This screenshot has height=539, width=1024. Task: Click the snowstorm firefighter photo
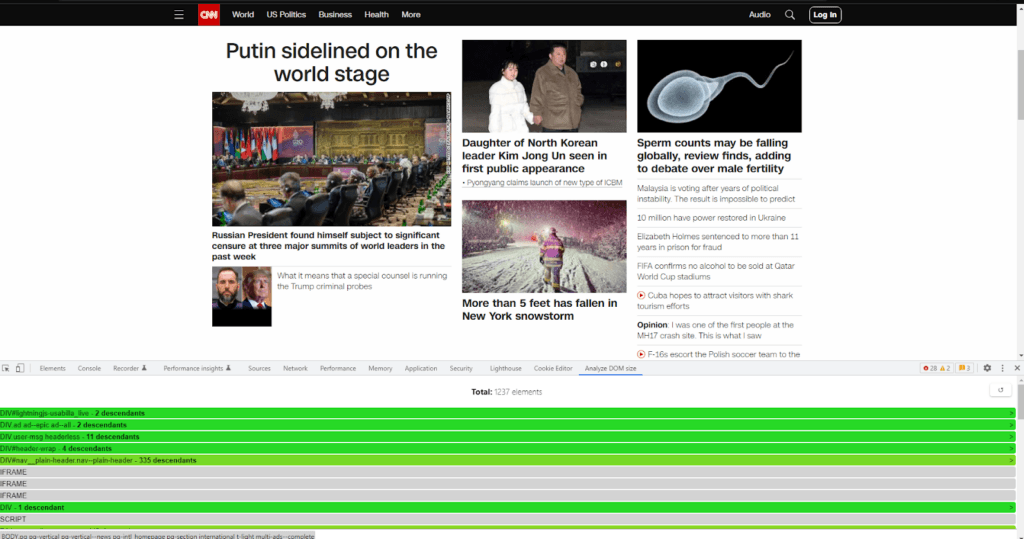point(544,246)
